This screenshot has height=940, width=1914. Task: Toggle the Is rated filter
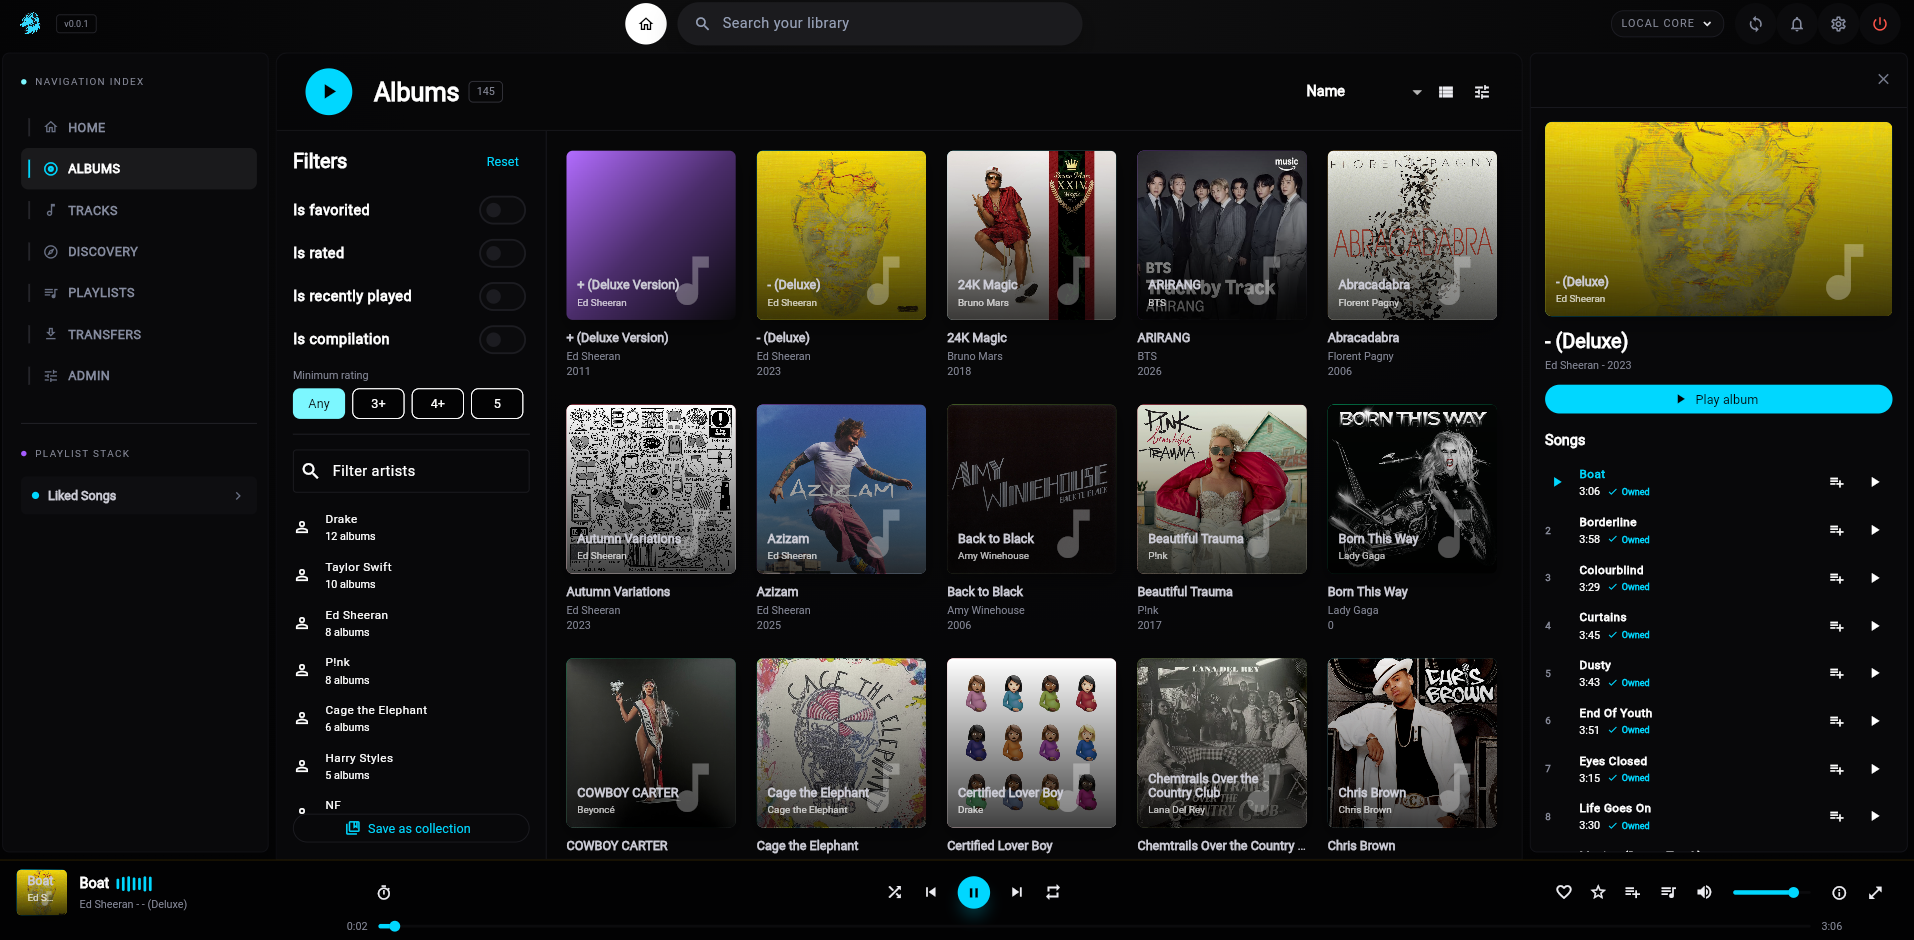tap(502, 253)
